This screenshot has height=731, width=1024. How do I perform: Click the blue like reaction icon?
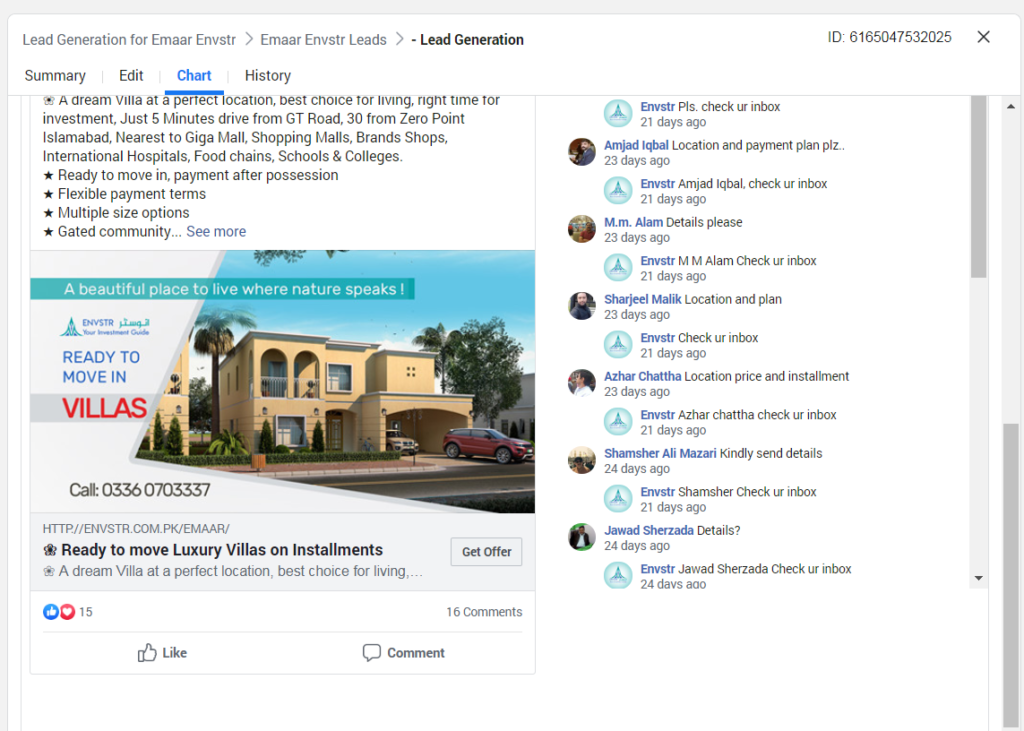[51, 611]
